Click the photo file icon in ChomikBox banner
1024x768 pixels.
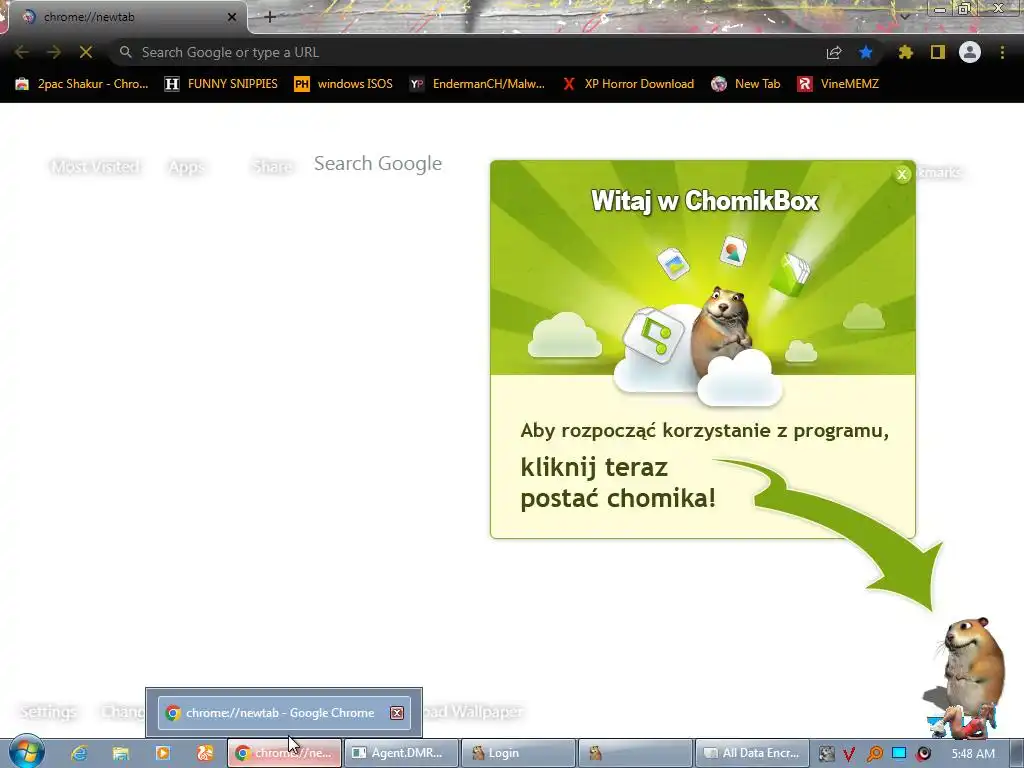(673, 263)
